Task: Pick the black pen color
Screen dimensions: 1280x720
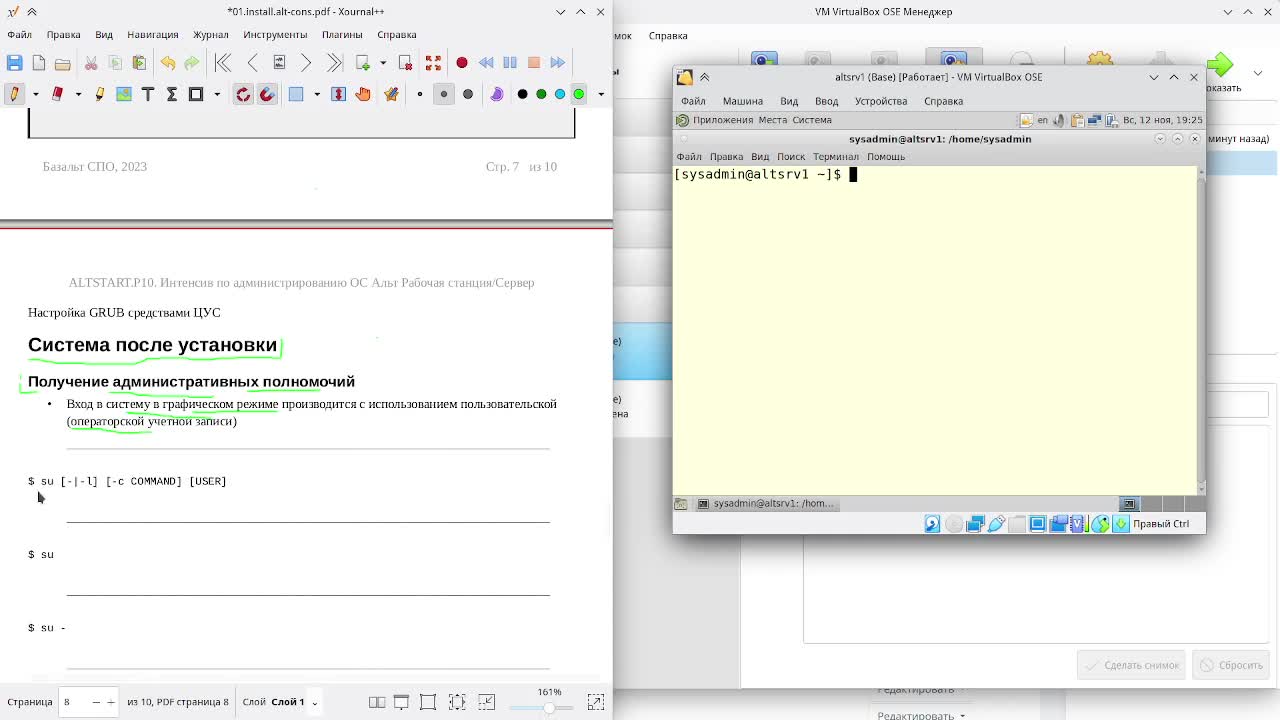Action: tap(522, 94)
